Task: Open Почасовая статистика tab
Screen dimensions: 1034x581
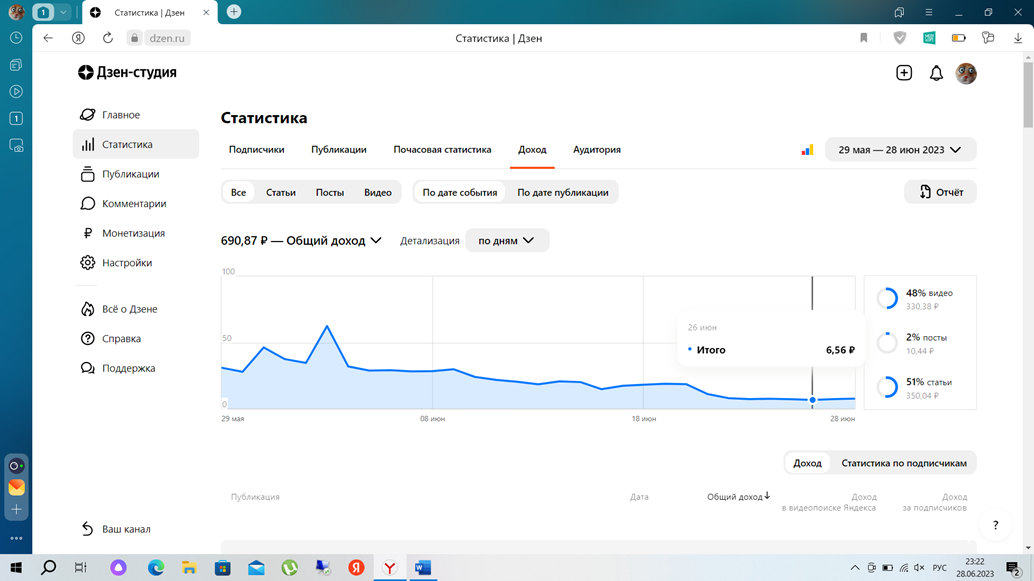Action: tap(442, 150)
